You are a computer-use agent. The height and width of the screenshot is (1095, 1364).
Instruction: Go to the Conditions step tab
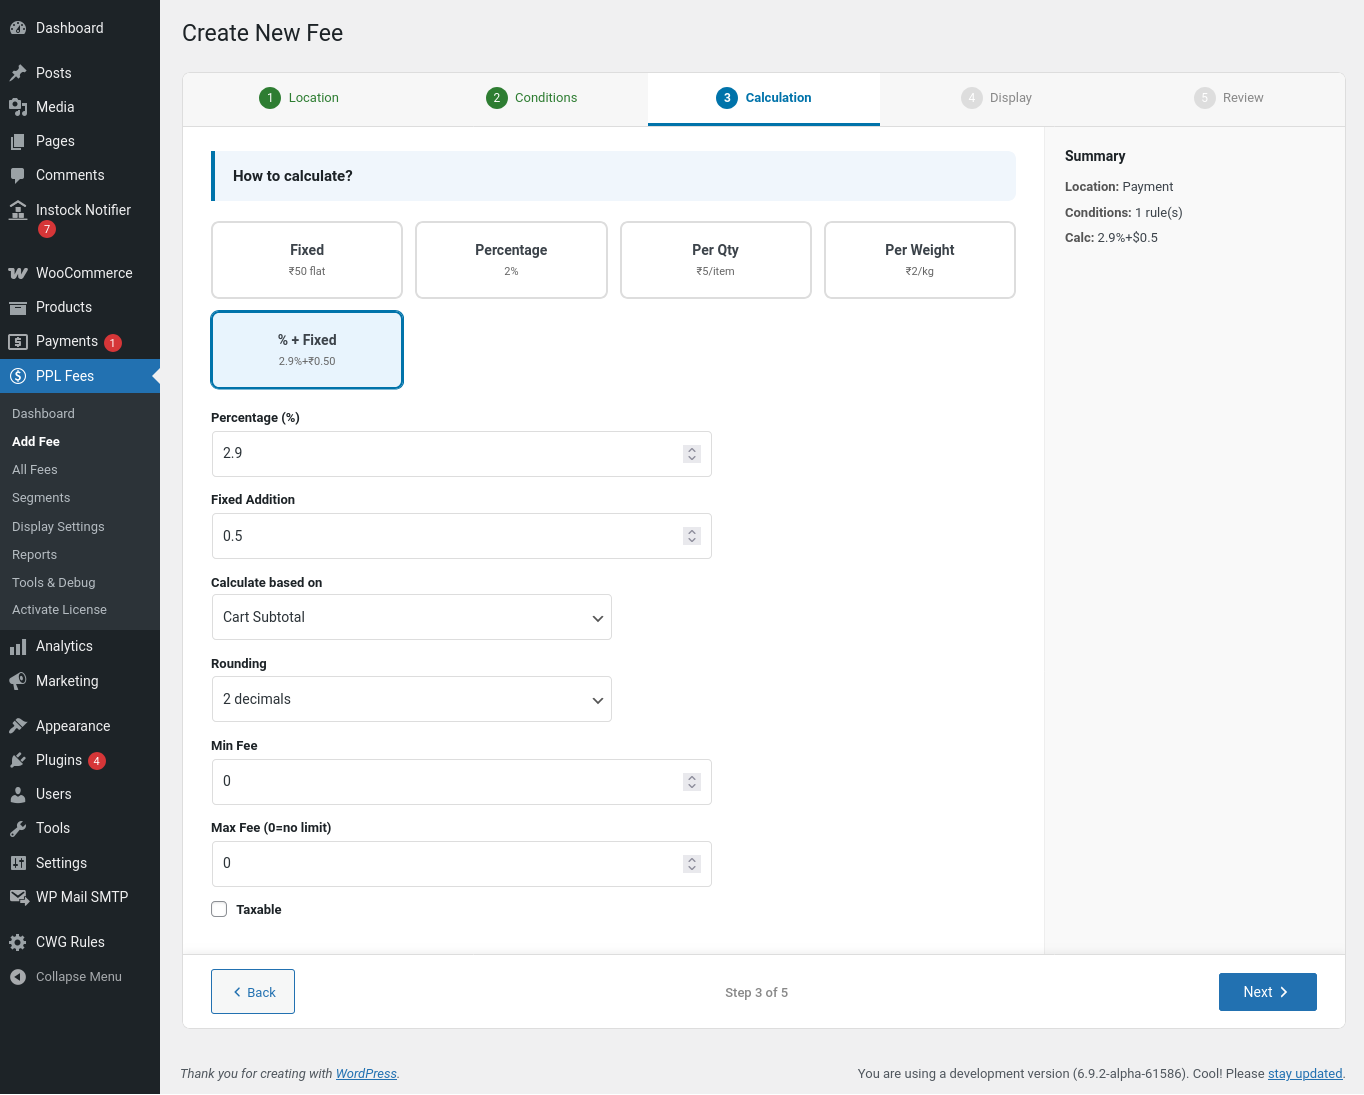[532, 98]
